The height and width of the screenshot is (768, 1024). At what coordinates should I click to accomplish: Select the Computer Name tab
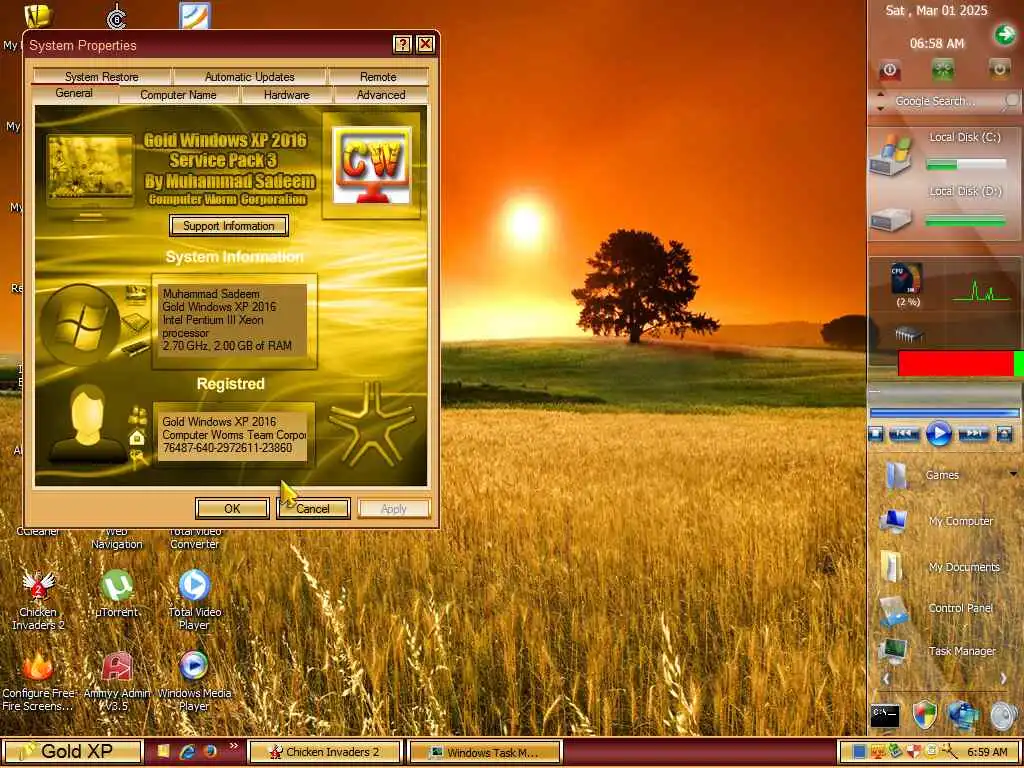pos(178,95)
